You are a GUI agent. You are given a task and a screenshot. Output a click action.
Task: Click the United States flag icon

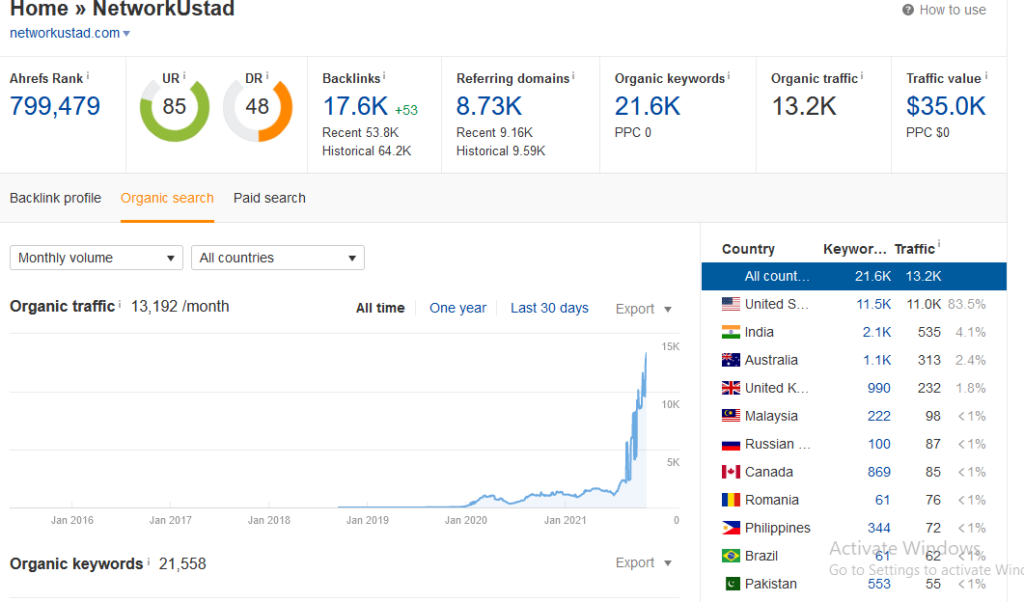(x=731, y=304)
